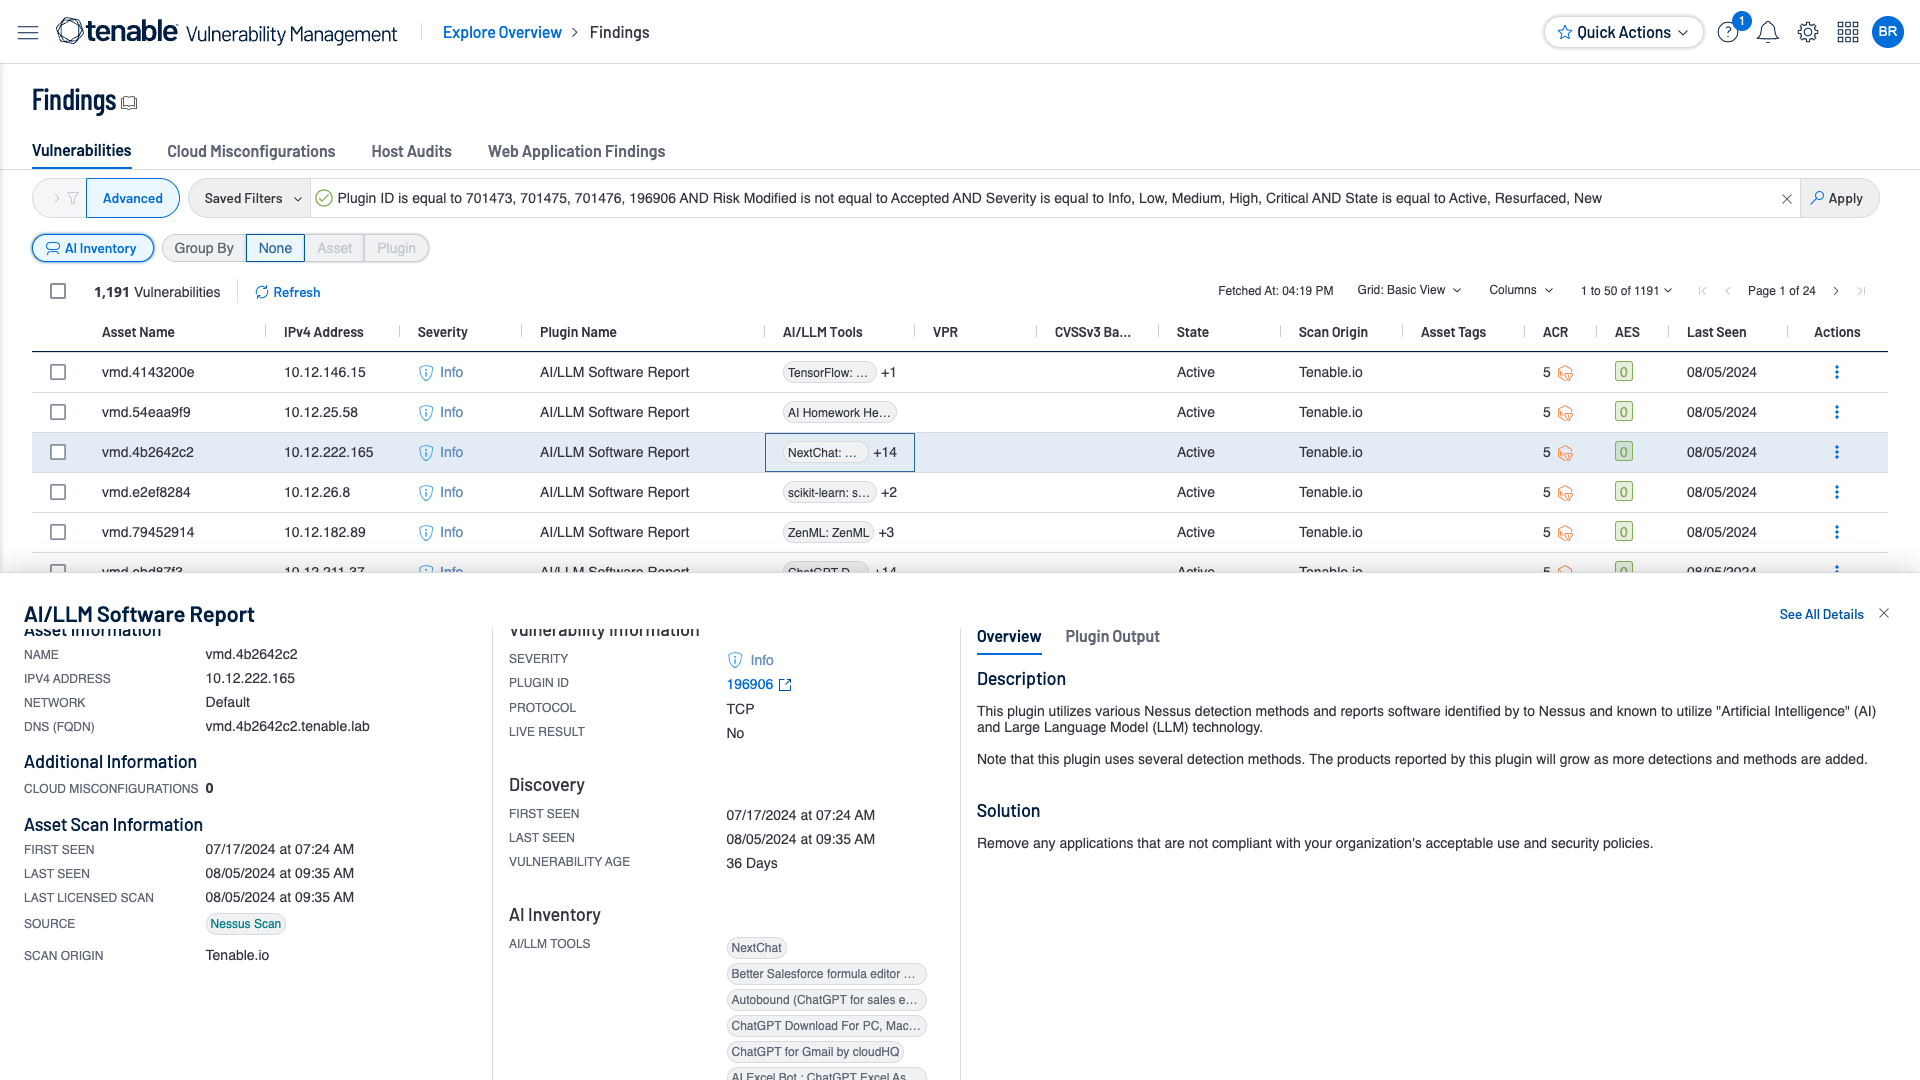Click the help question mark icon
Viewport: 1920px width, 1080px height.
1727,33
